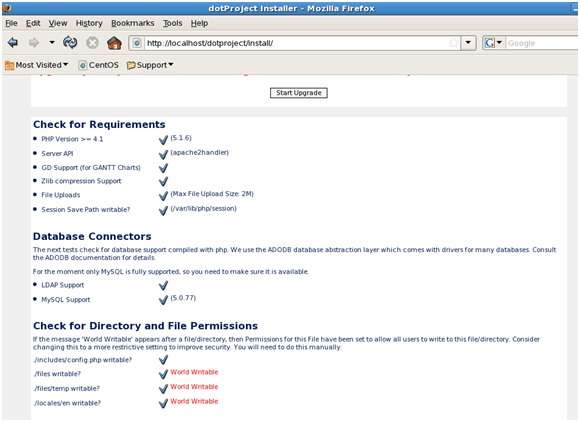Image resolution: width=580 pixels, height=422 pixels.
Task: Open the History menu
Action: 89,23
